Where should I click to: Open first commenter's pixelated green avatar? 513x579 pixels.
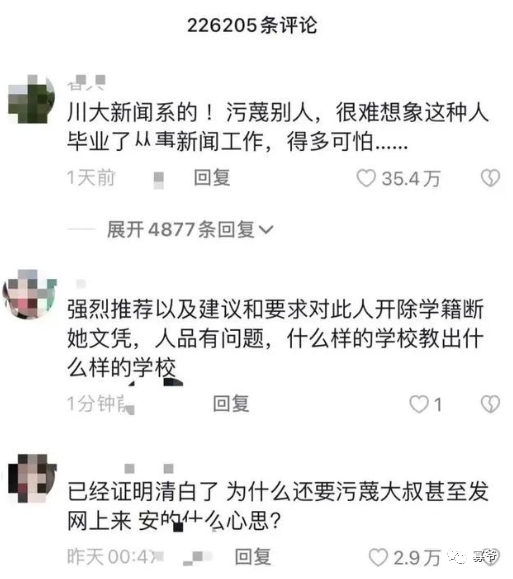pos(31,99)
